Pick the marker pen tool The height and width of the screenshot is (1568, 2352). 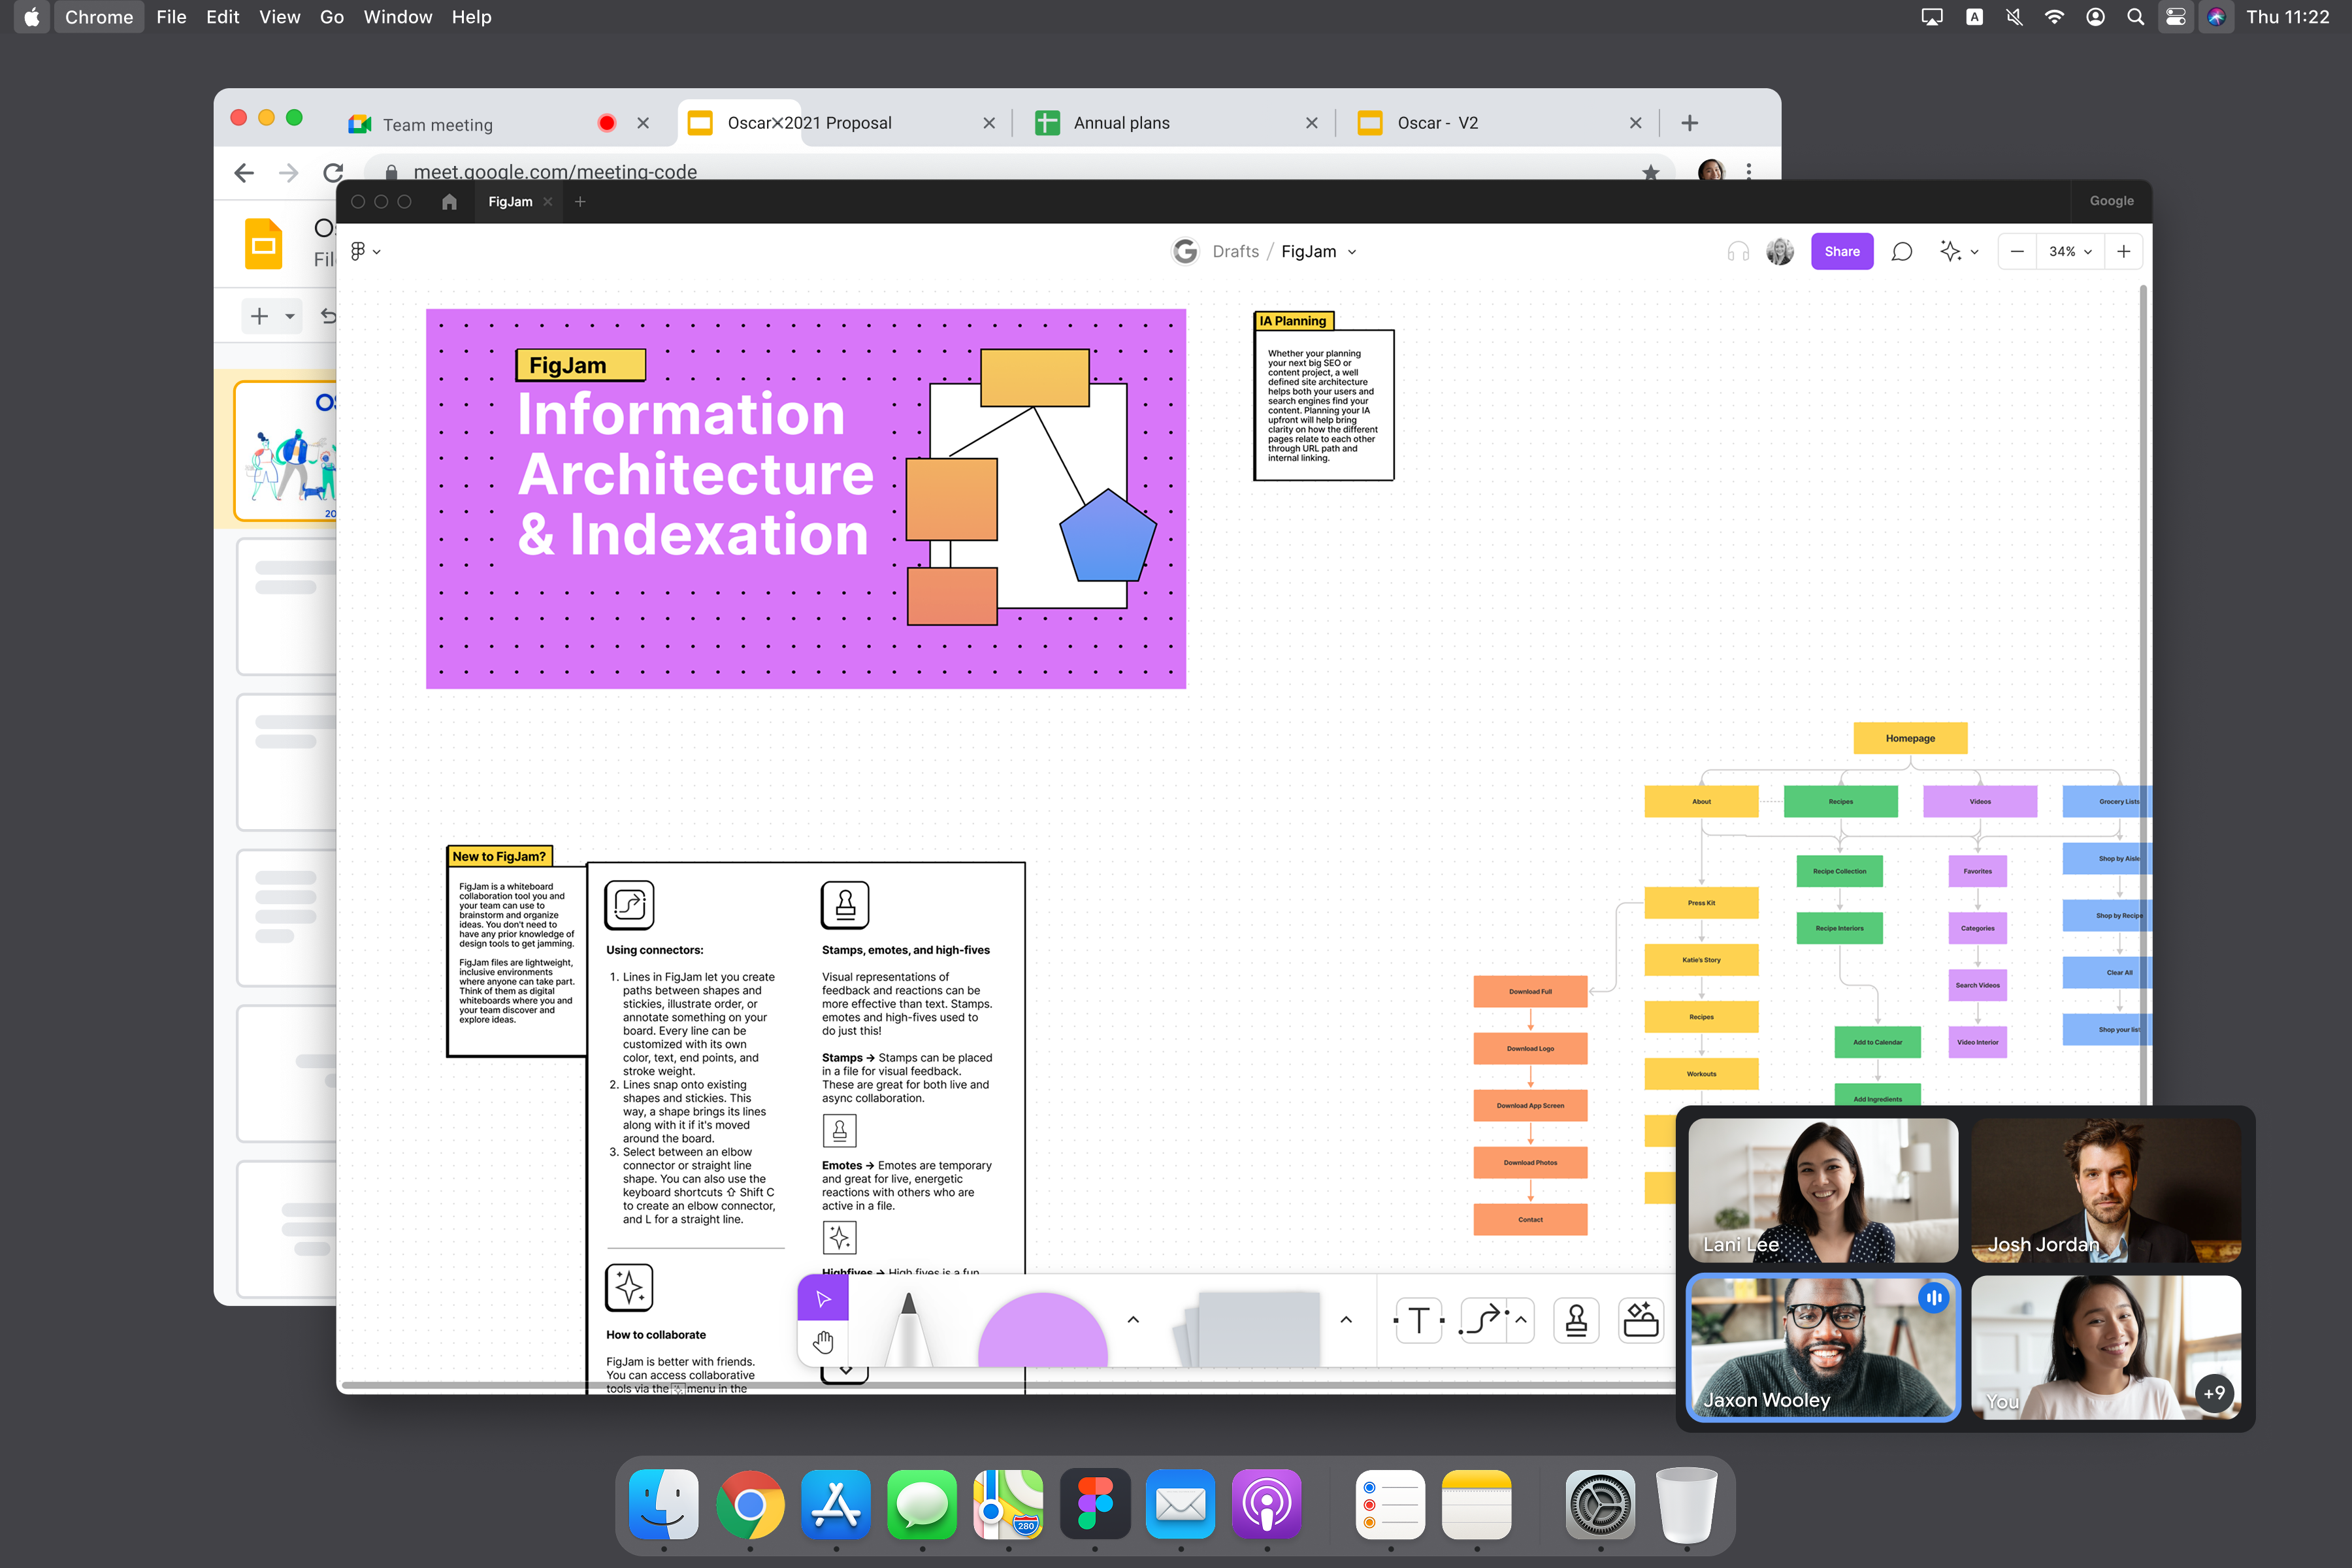(908, 1329)
